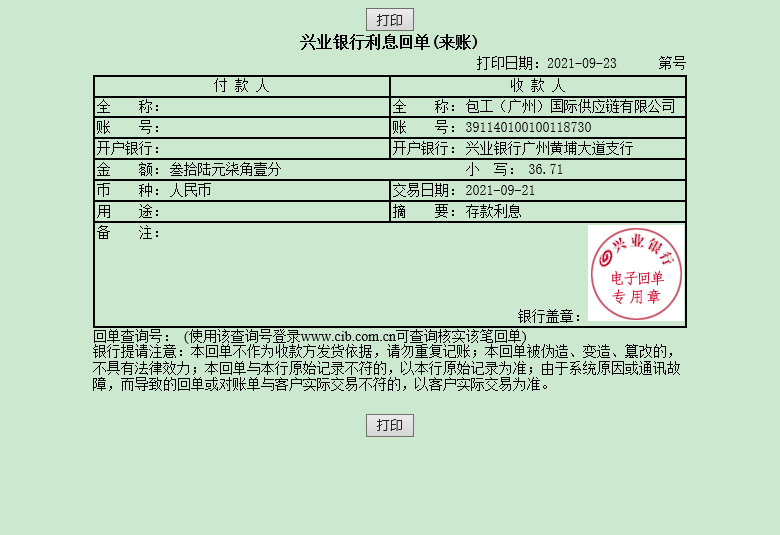
Task: Click the 用途 label
Action: coord(128,212)
